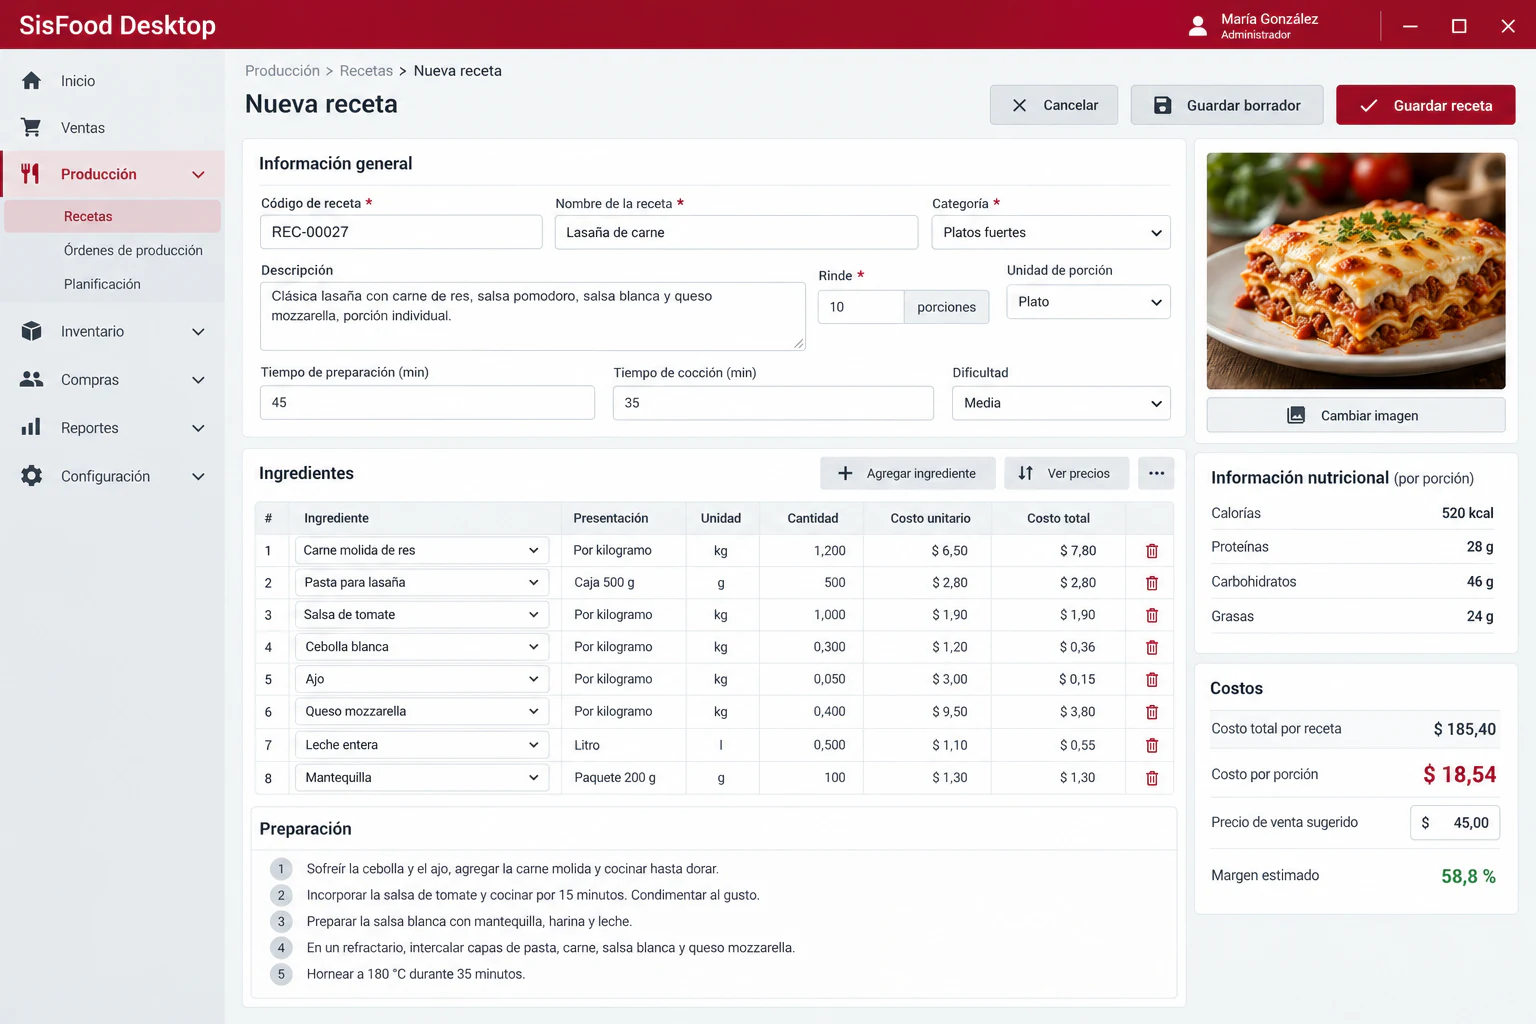Open the Recetas sidebar item
Image resolution: width=1536 pixels, height=1024 pixels.
112,216
